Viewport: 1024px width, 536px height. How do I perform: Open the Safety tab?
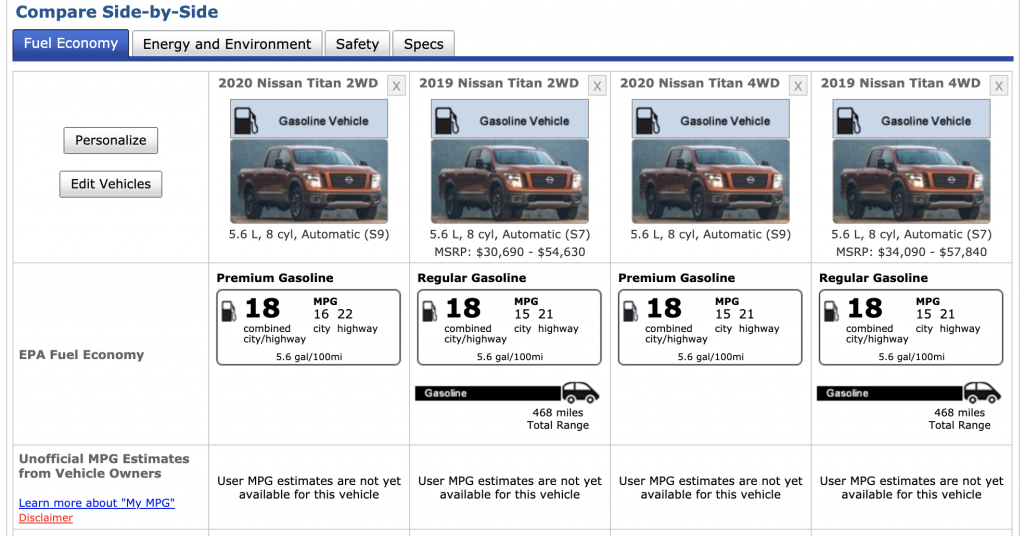tap(357, 44)
